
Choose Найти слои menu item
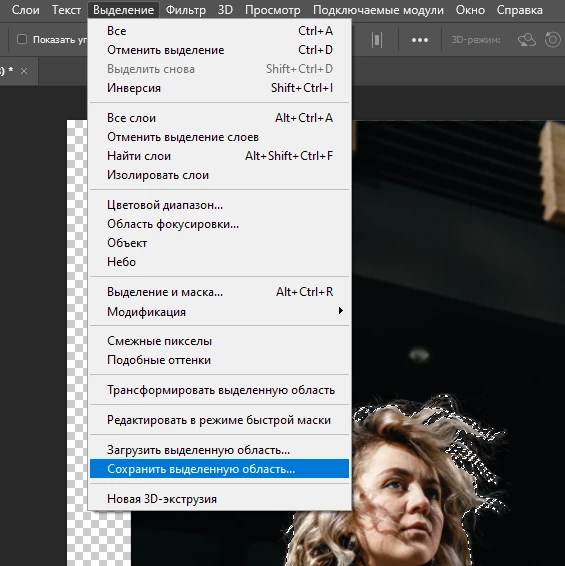pos(220,156)
